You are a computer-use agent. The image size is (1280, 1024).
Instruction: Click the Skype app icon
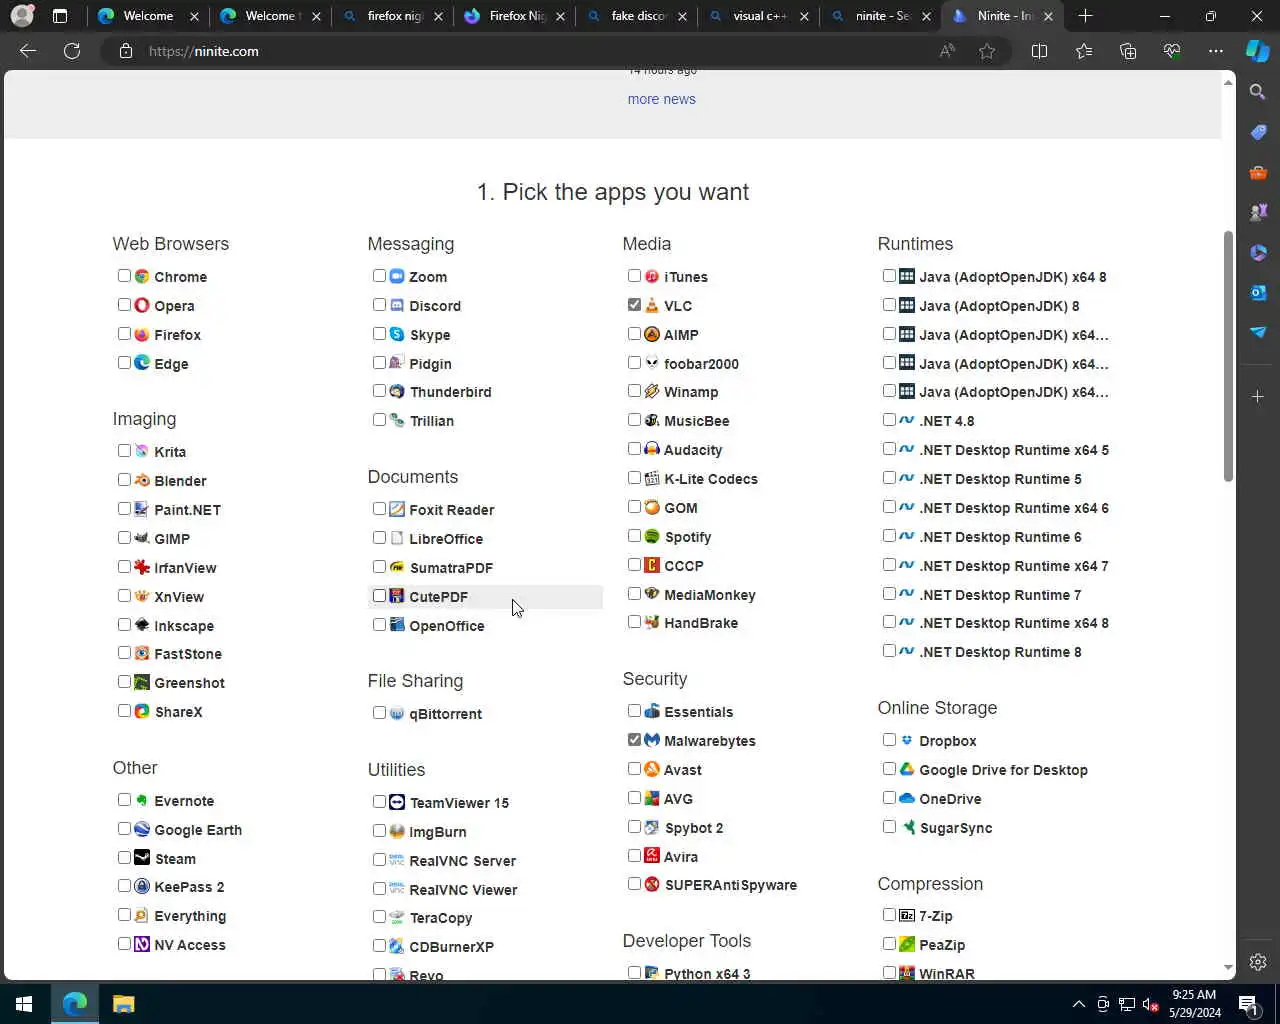(397, 334)
